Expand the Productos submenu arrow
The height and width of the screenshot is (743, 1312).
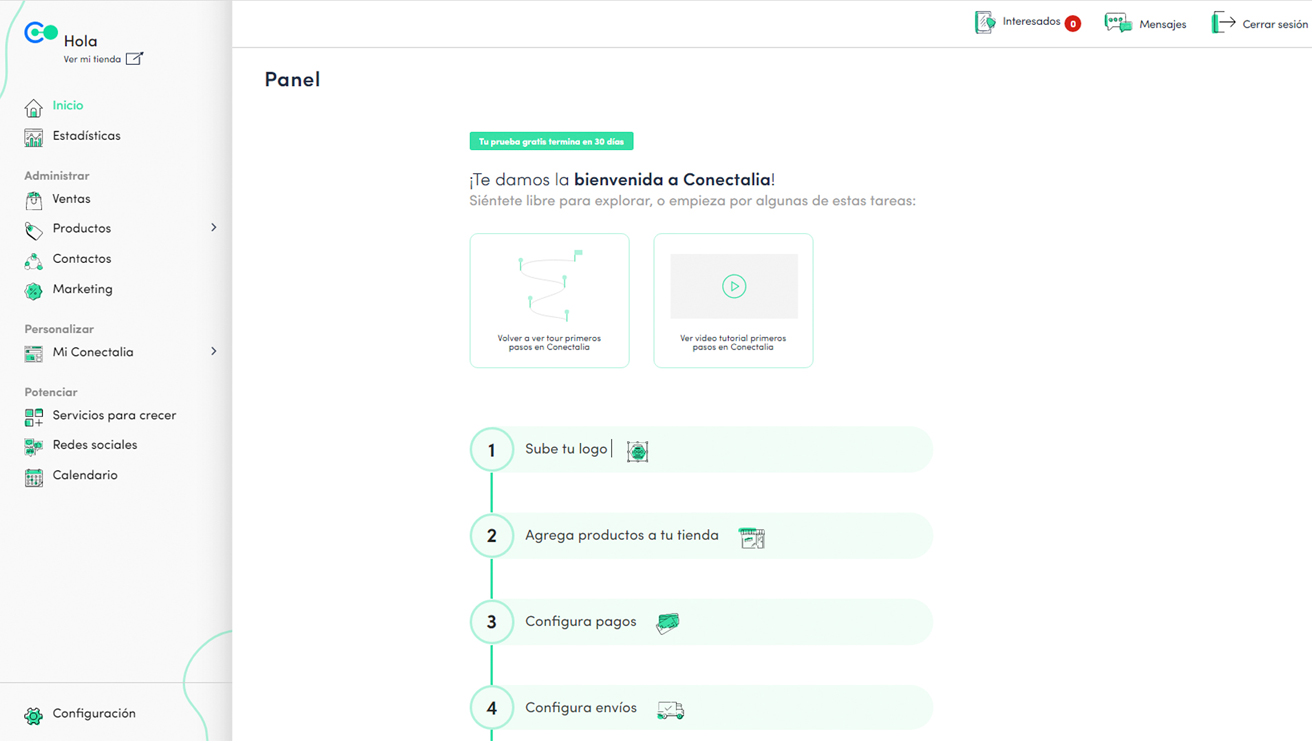214,228
